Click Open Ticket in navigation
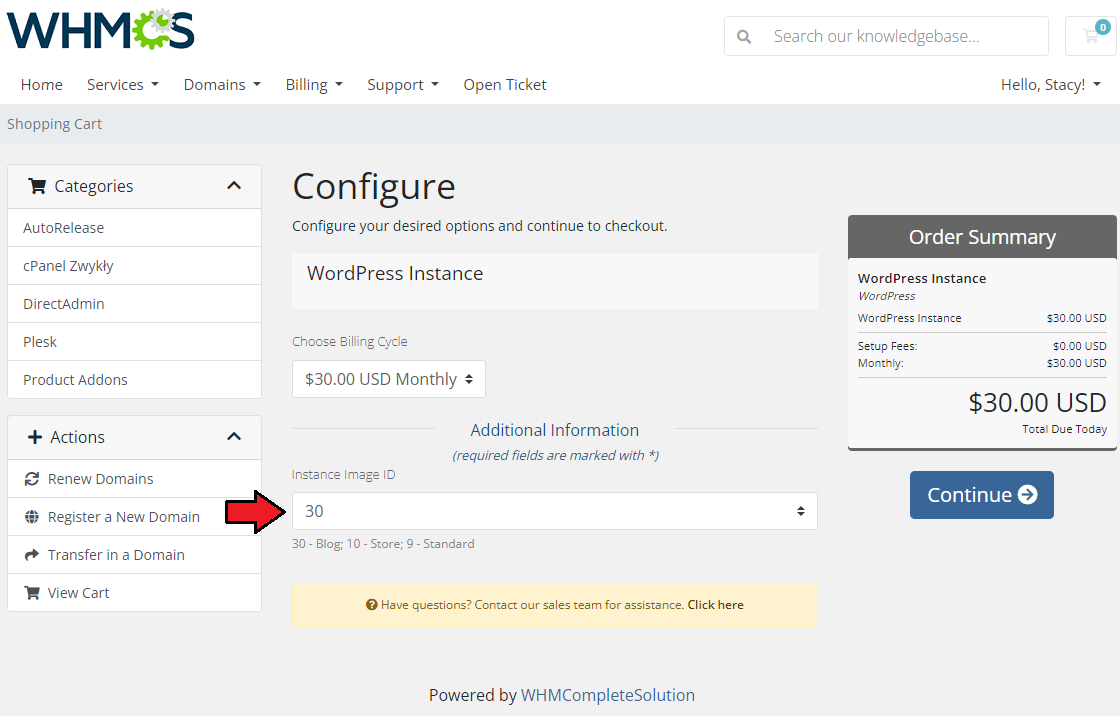Image resolution: width=1120 pixels, height=716 pixels. tap(505, 84)
